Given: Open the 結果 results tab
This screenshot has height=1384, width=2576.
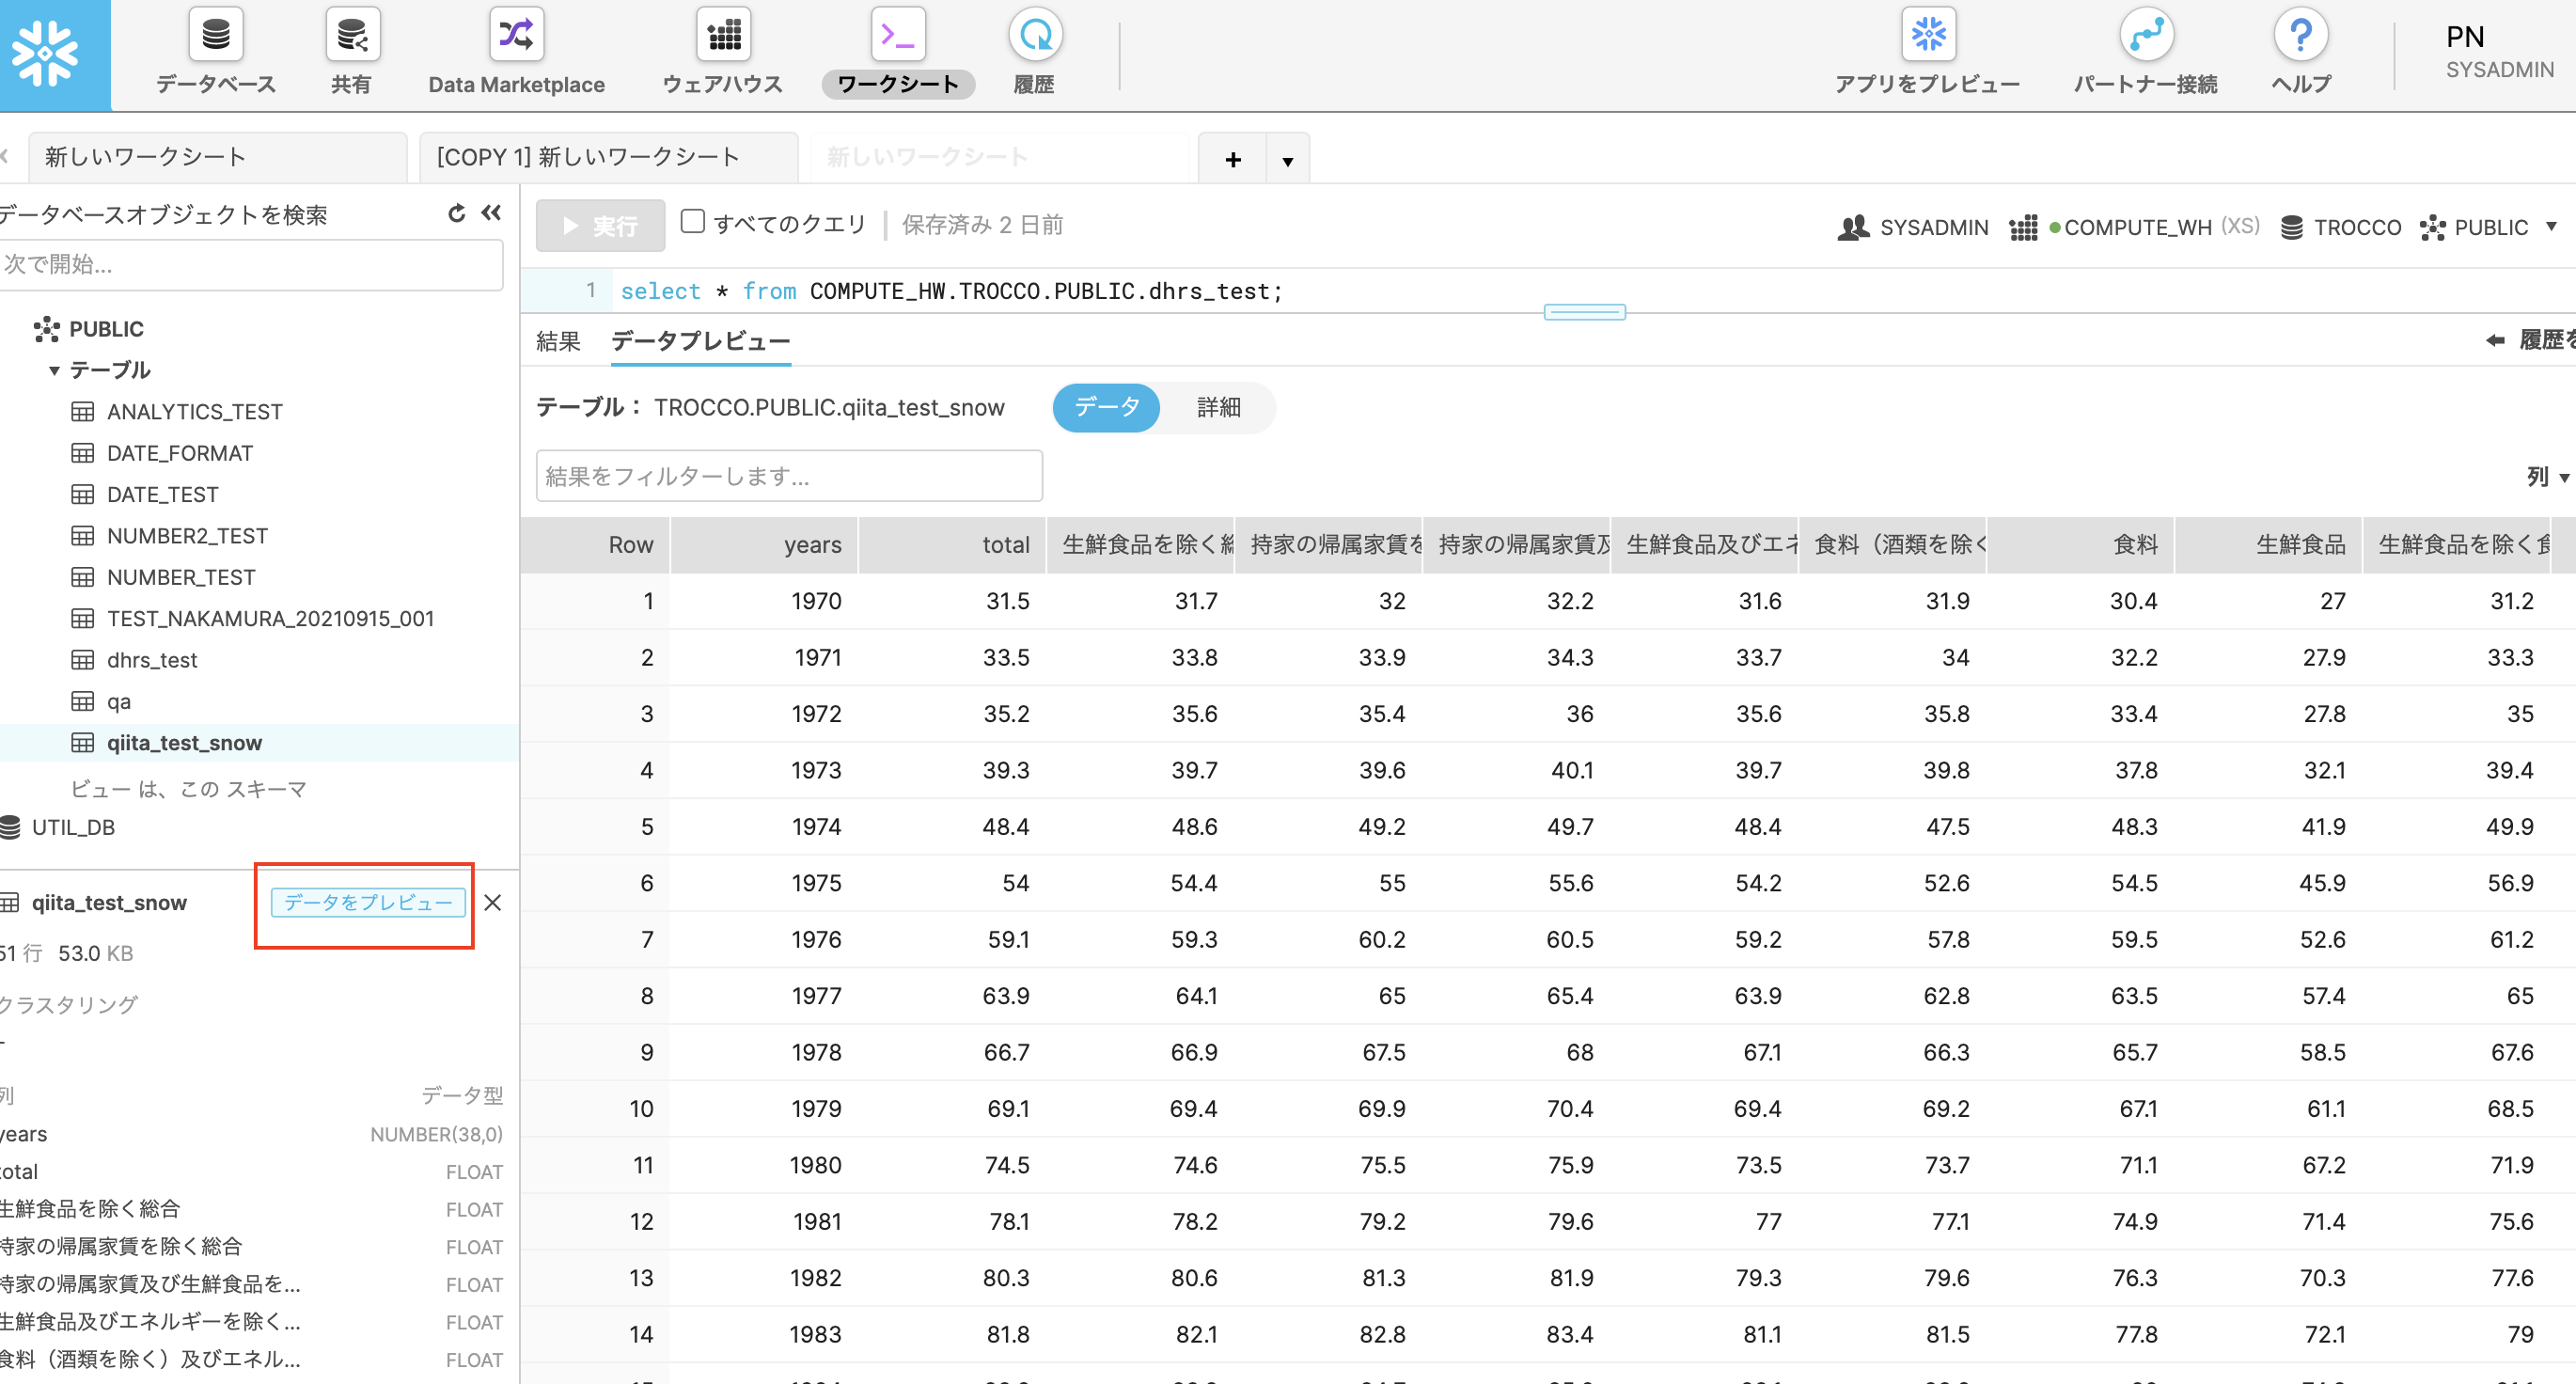Looking at the screenshot, I should coord(558,341).
